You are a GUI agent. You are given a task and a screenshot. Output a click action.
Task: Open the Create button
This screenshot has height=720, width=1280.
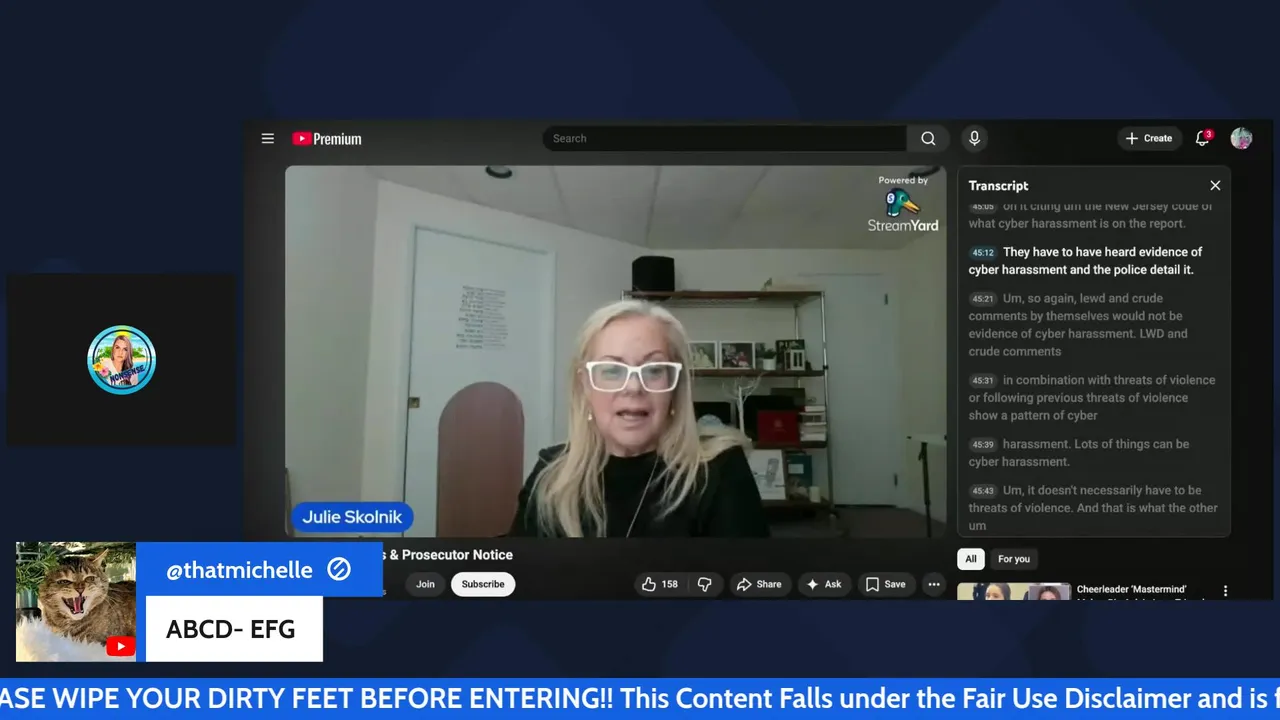click(x=1149, y=139)
